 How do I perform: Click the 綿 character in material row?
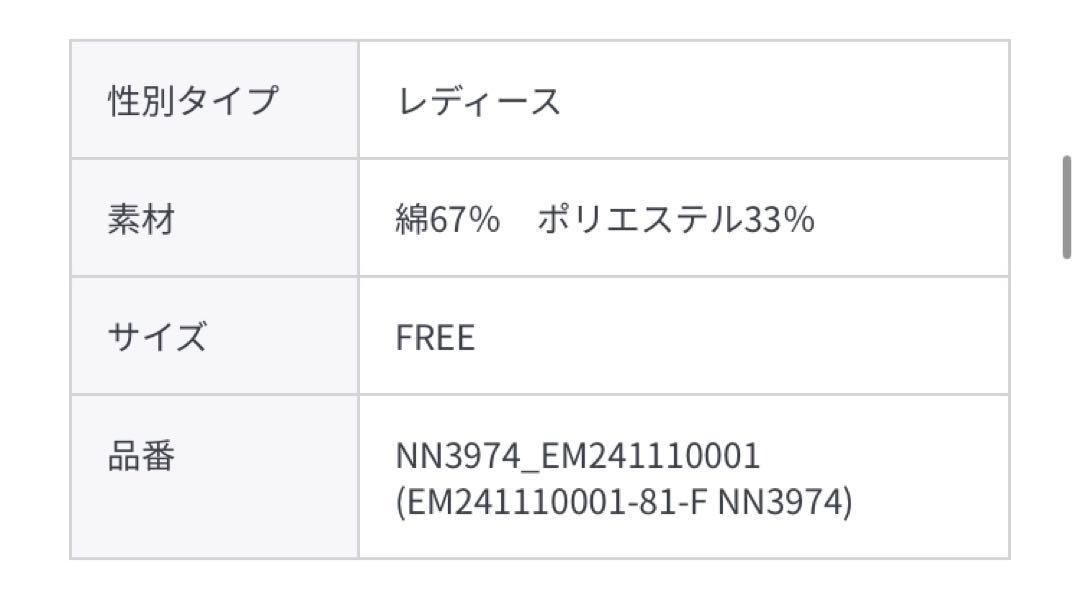pyautogui.click(x=412, y=219)
